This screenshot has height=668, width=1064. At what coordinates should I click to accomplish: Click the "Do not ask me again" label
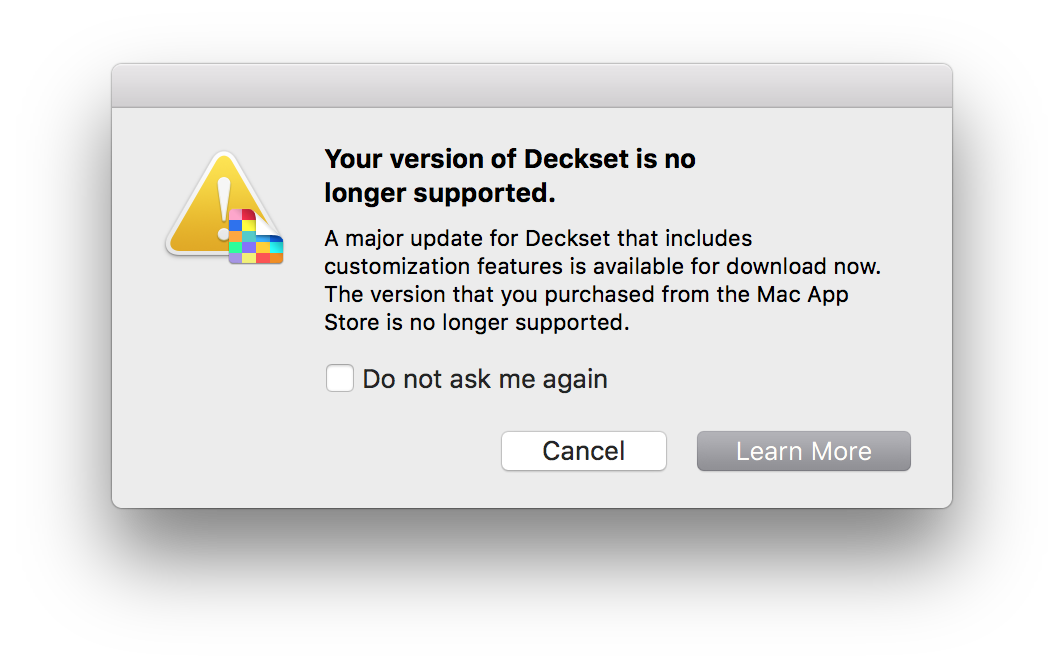coord(485,379)
